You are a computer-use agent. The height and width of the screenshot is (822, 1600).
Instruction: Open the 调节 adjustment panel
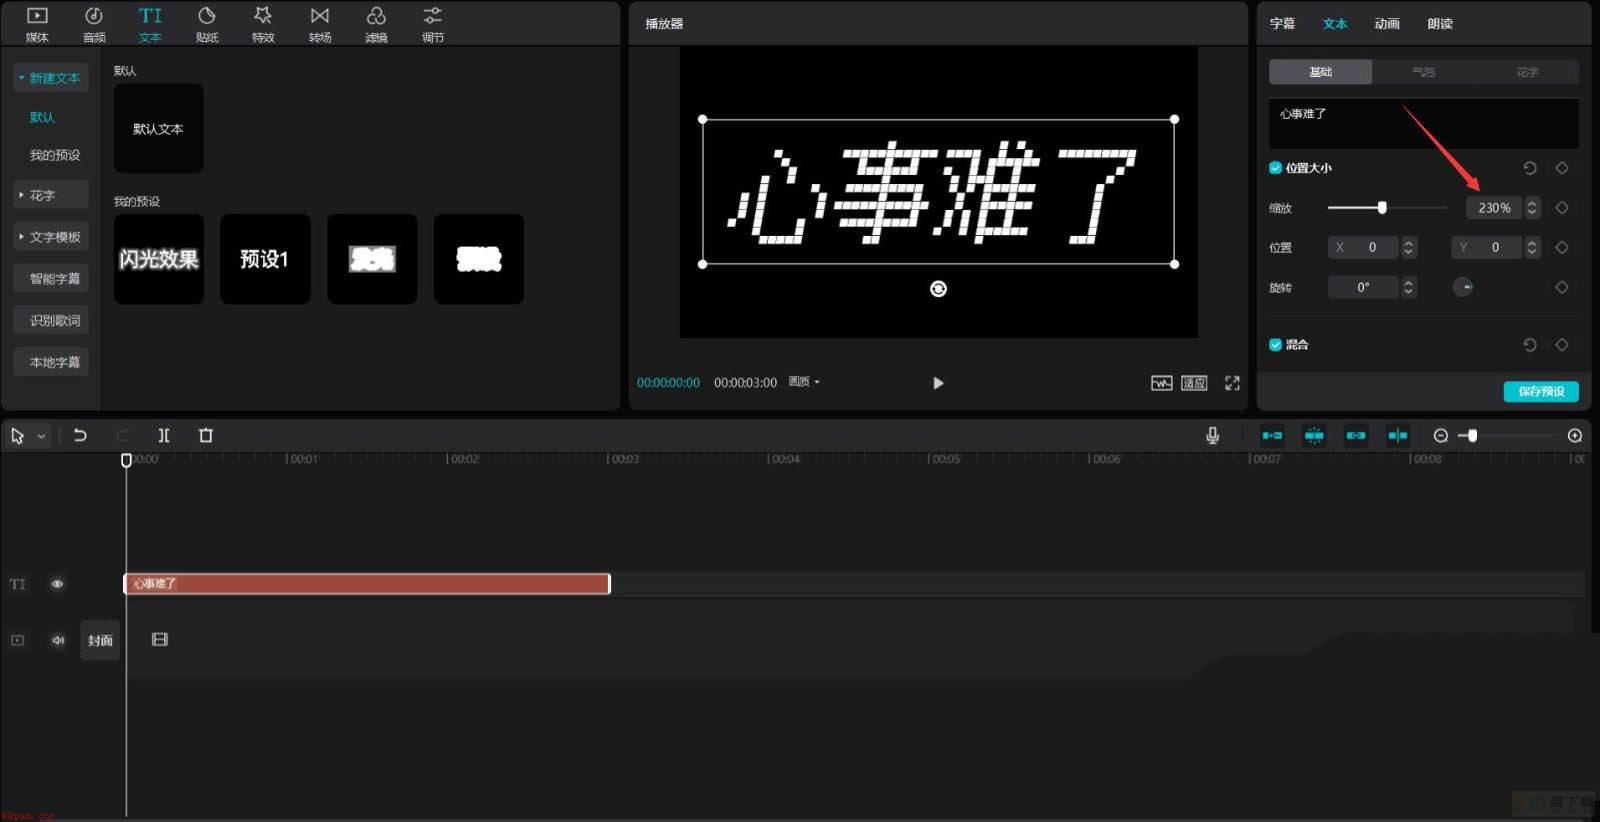pos(432,24)
